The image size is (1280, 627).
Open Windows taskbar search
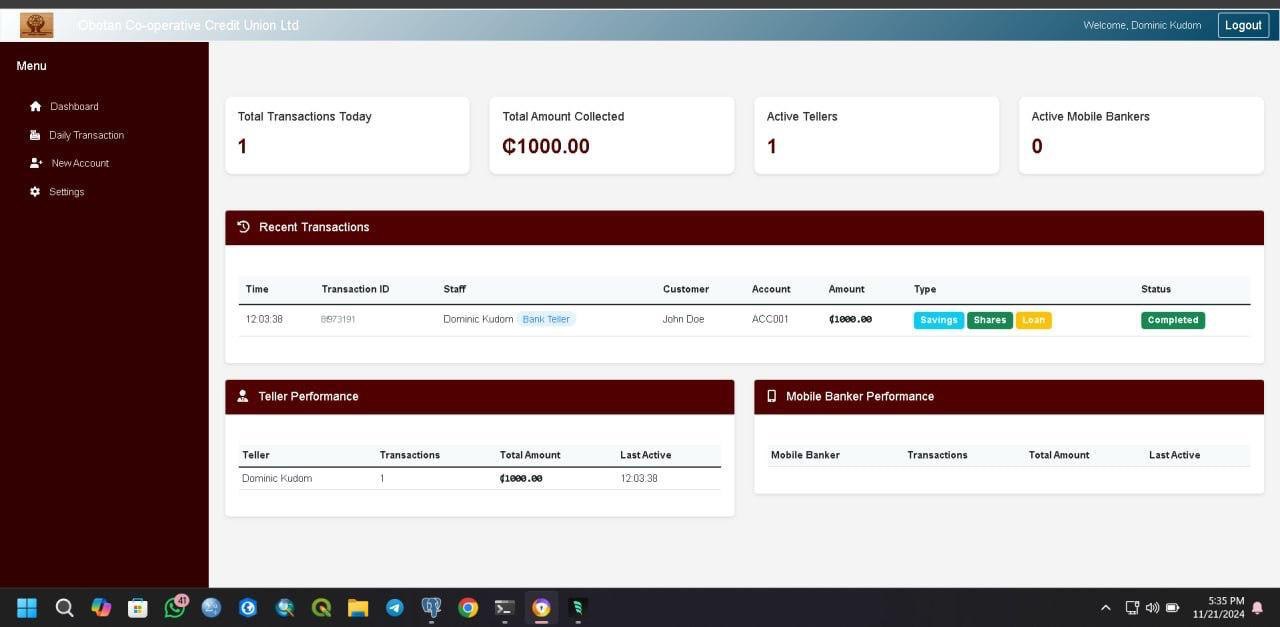click(64, 607)
